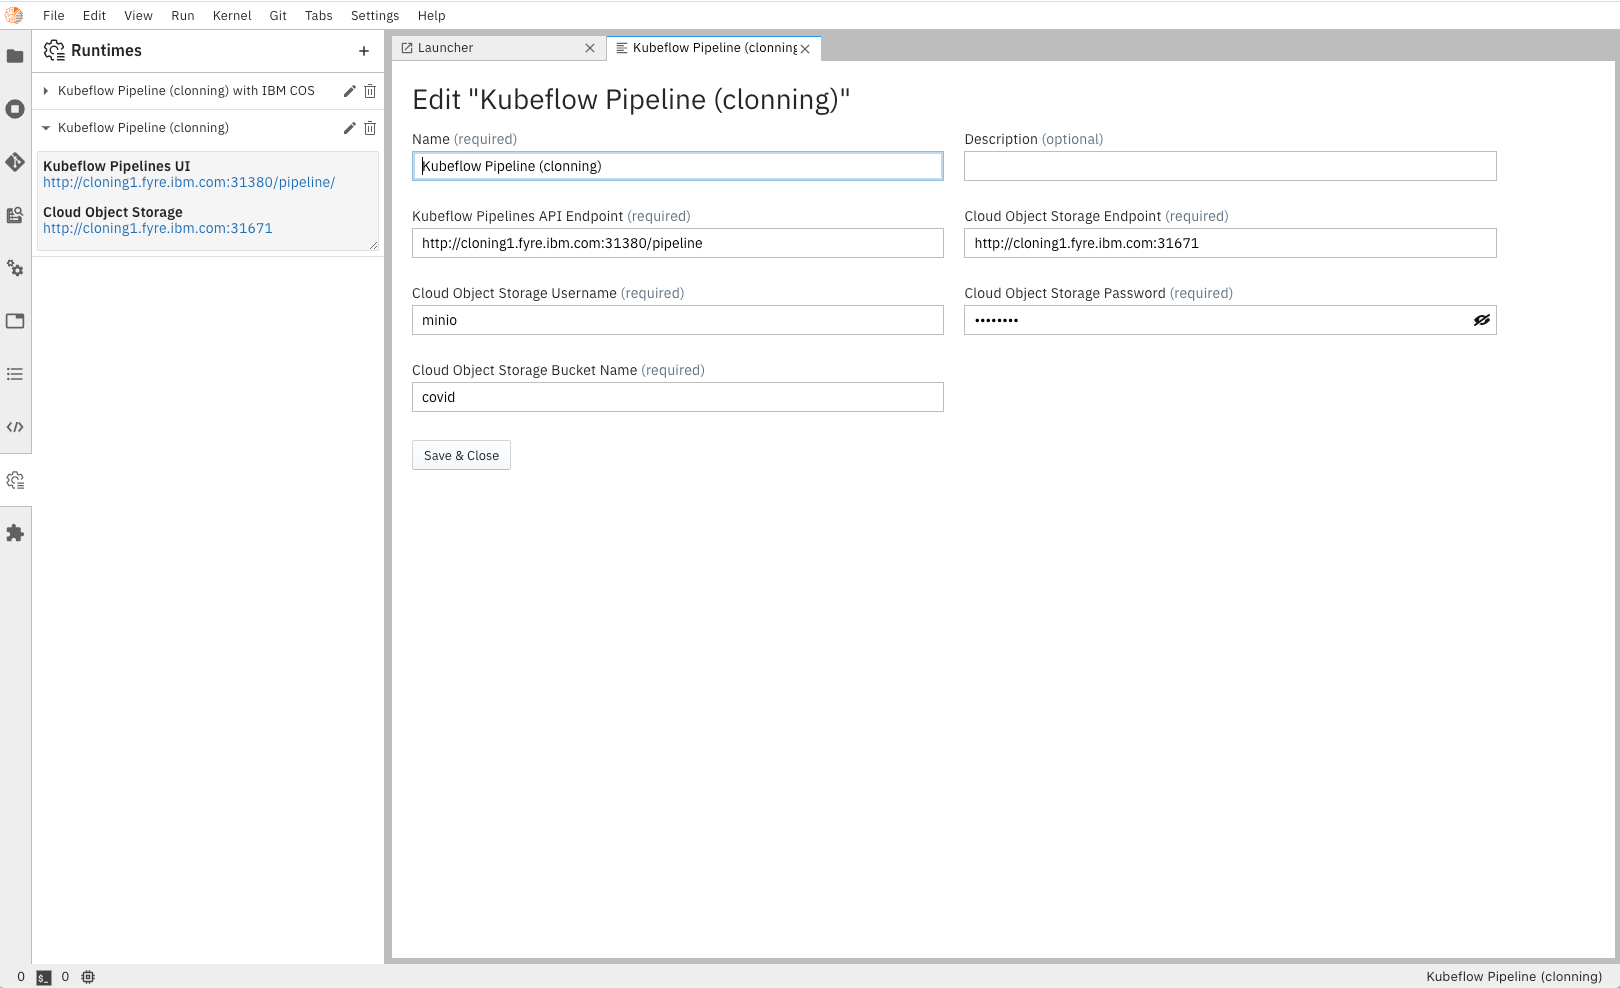Open the Kernel menu
This screenshot has height=988, width=1620.
232,16
